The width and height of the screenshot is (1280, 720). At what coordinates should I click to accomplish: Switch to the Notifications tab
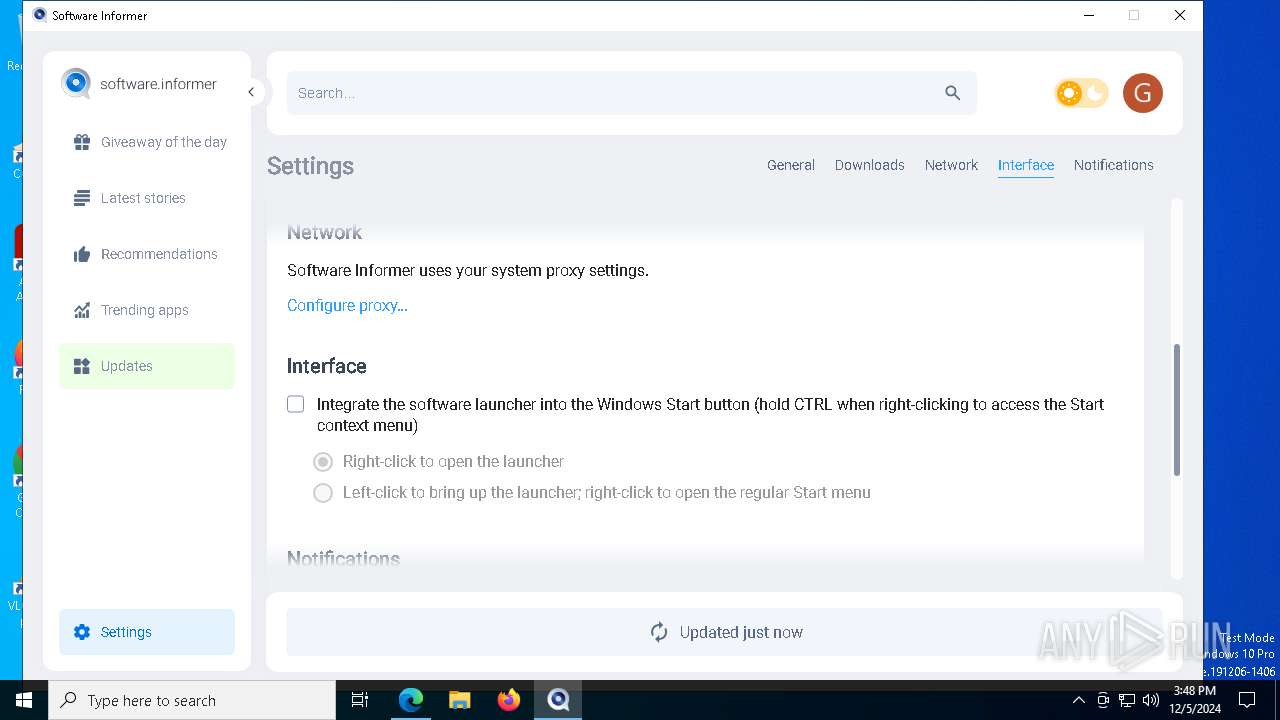pos(1114,165)
